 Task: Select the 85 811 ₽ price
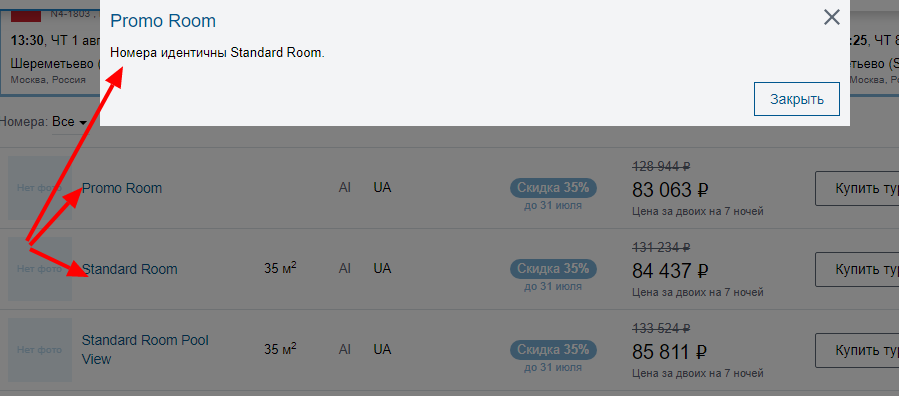click(x=670, y=351)
